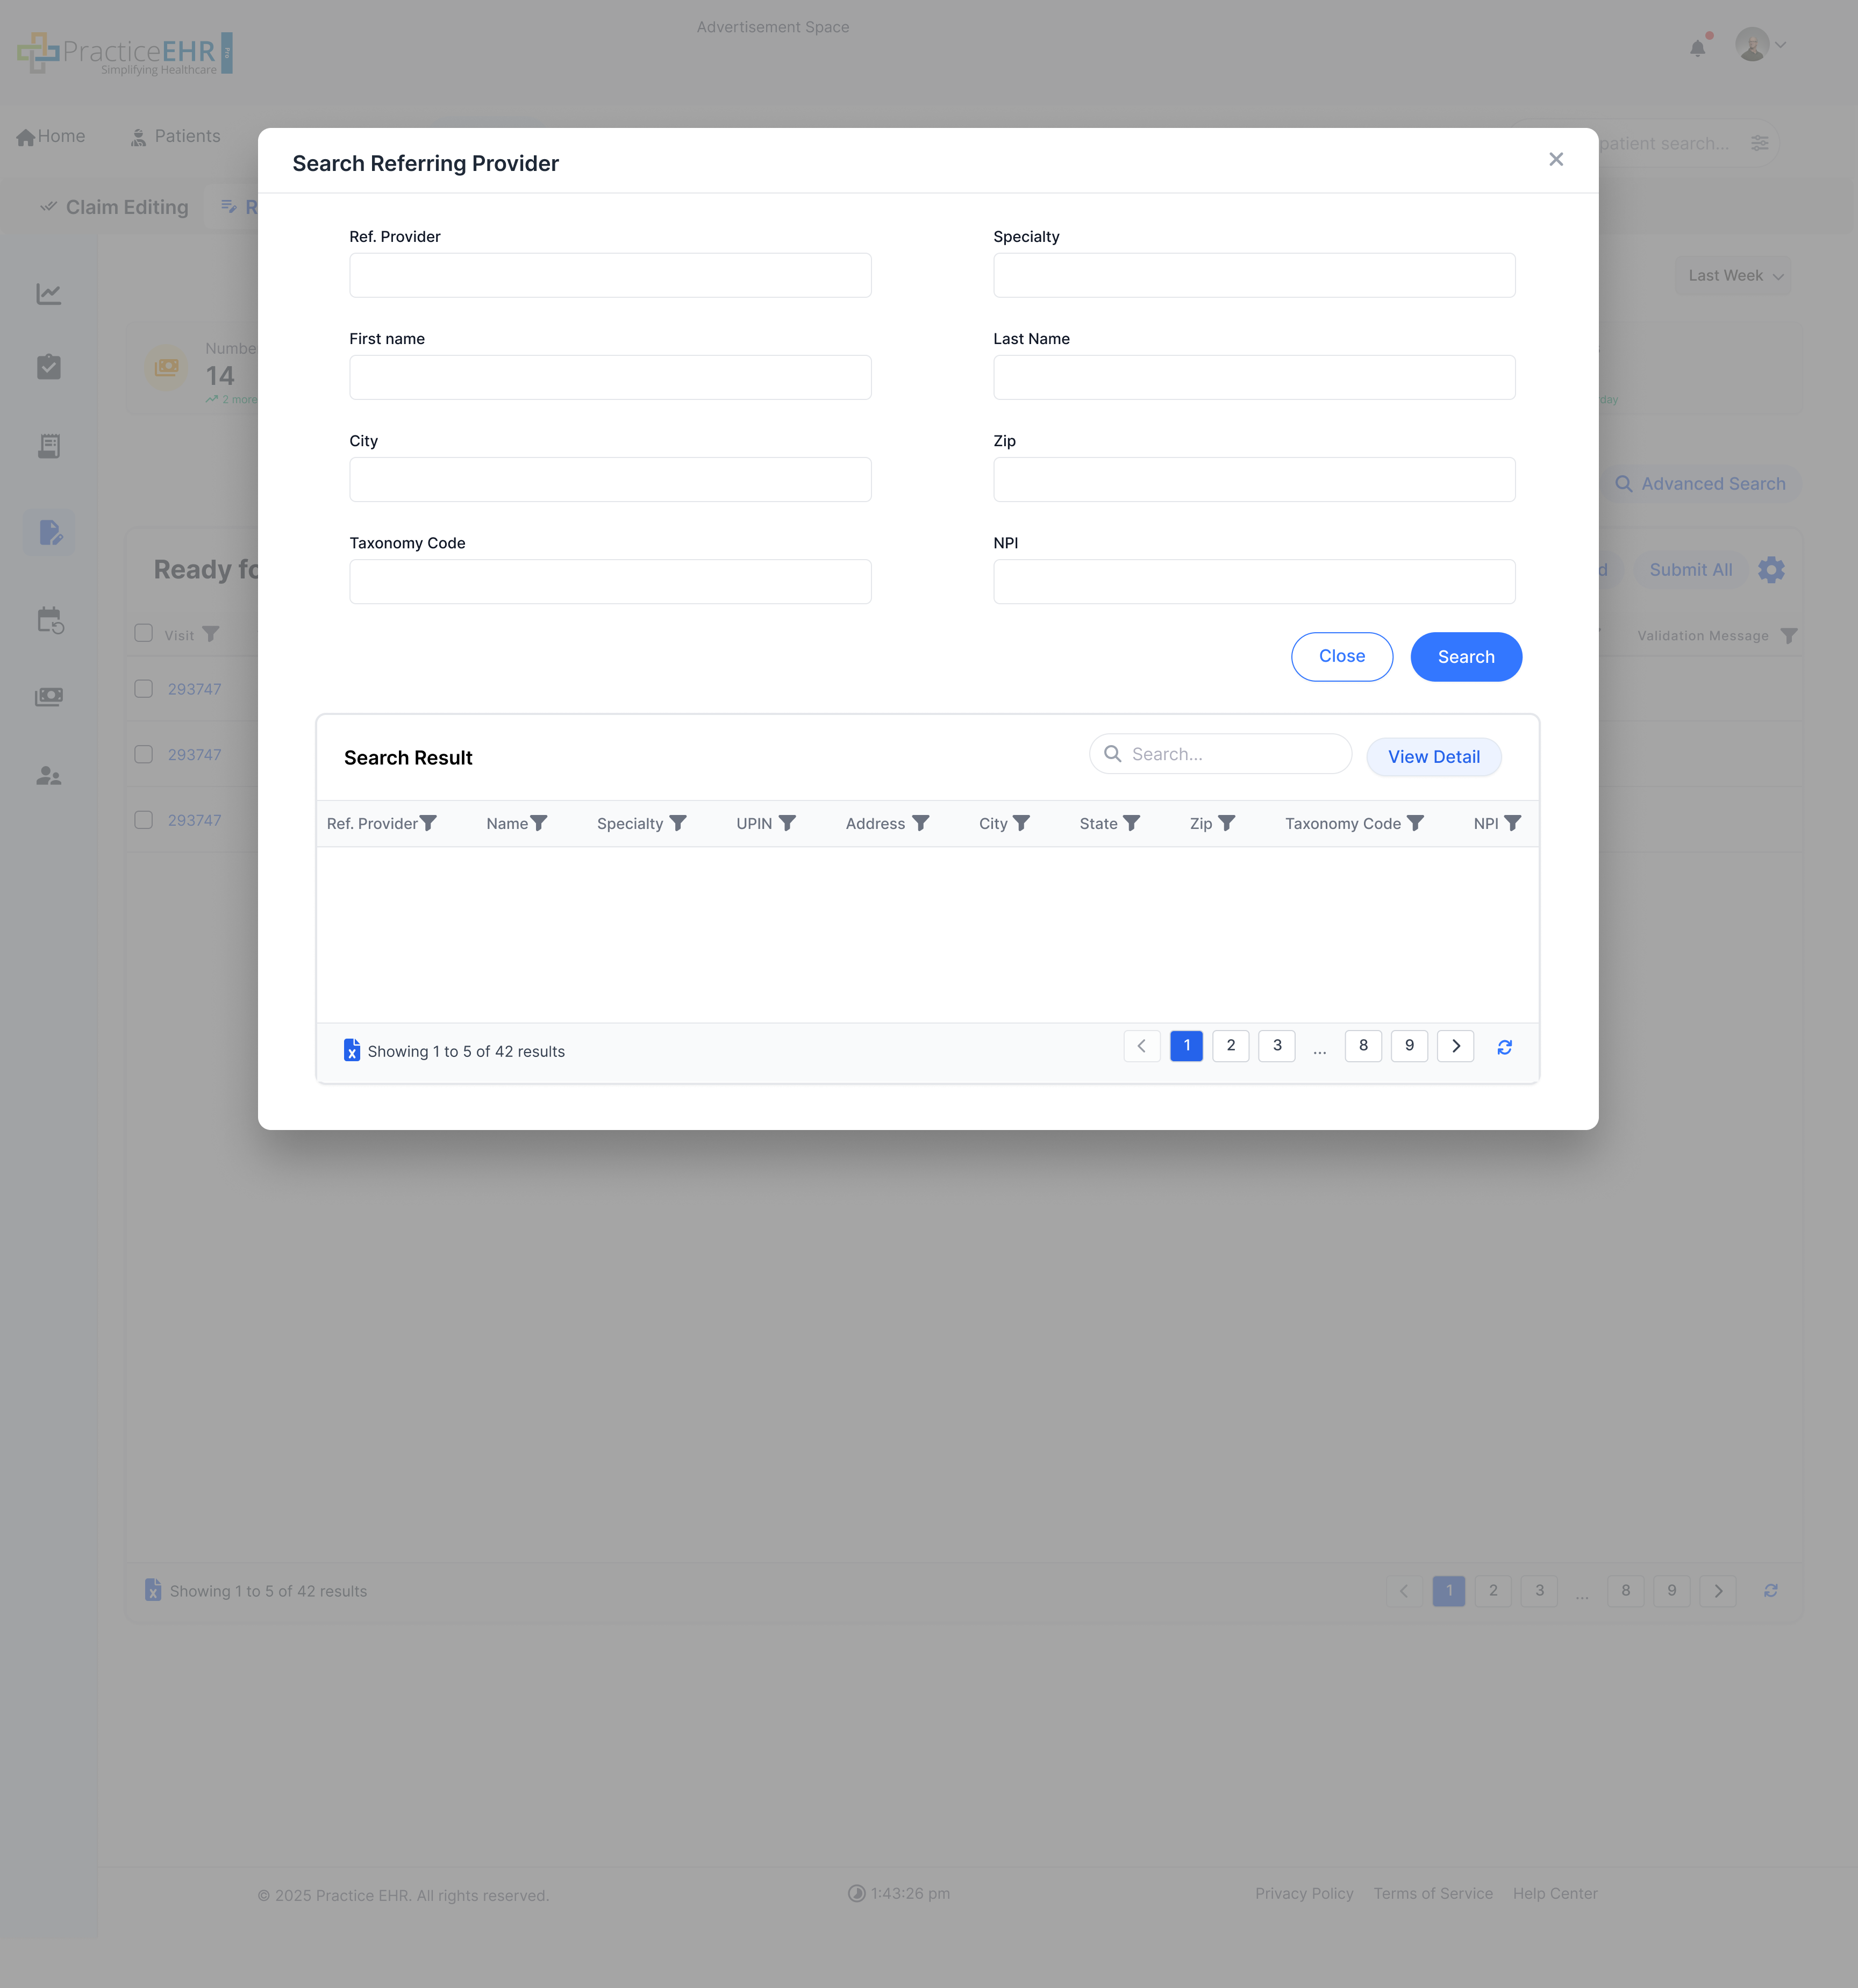
Task: Open the user avatar menu chevron
Action: coord(1781,45)
